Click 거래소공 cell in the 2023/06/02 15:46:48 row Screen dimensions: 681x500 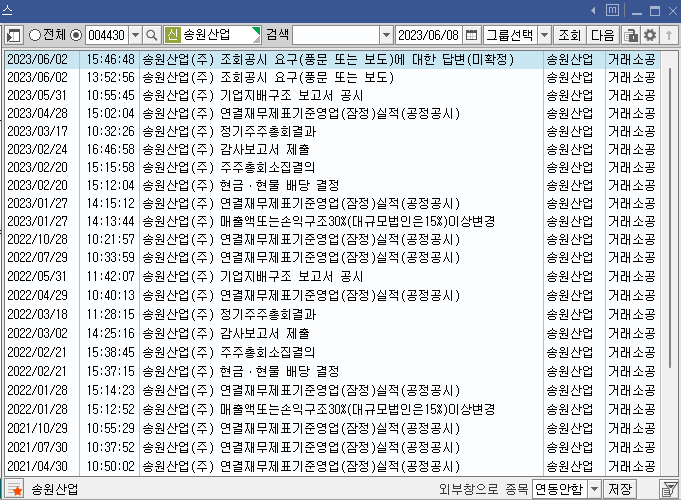coord(632,60)
